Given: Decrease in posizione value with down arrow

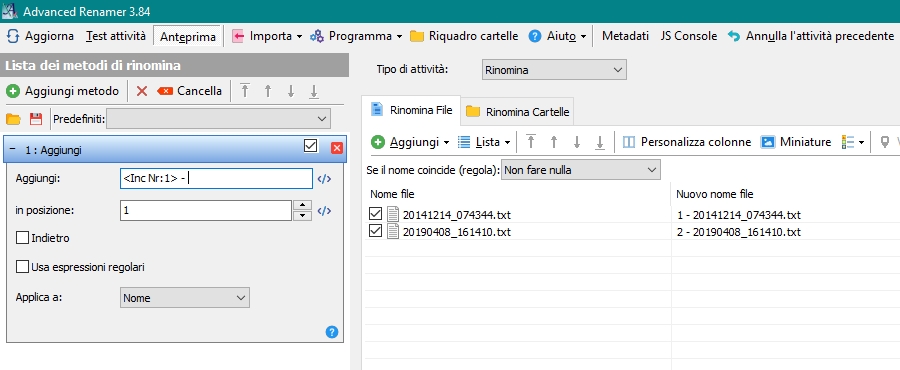Looking at the screenshot, I should 302,216.
